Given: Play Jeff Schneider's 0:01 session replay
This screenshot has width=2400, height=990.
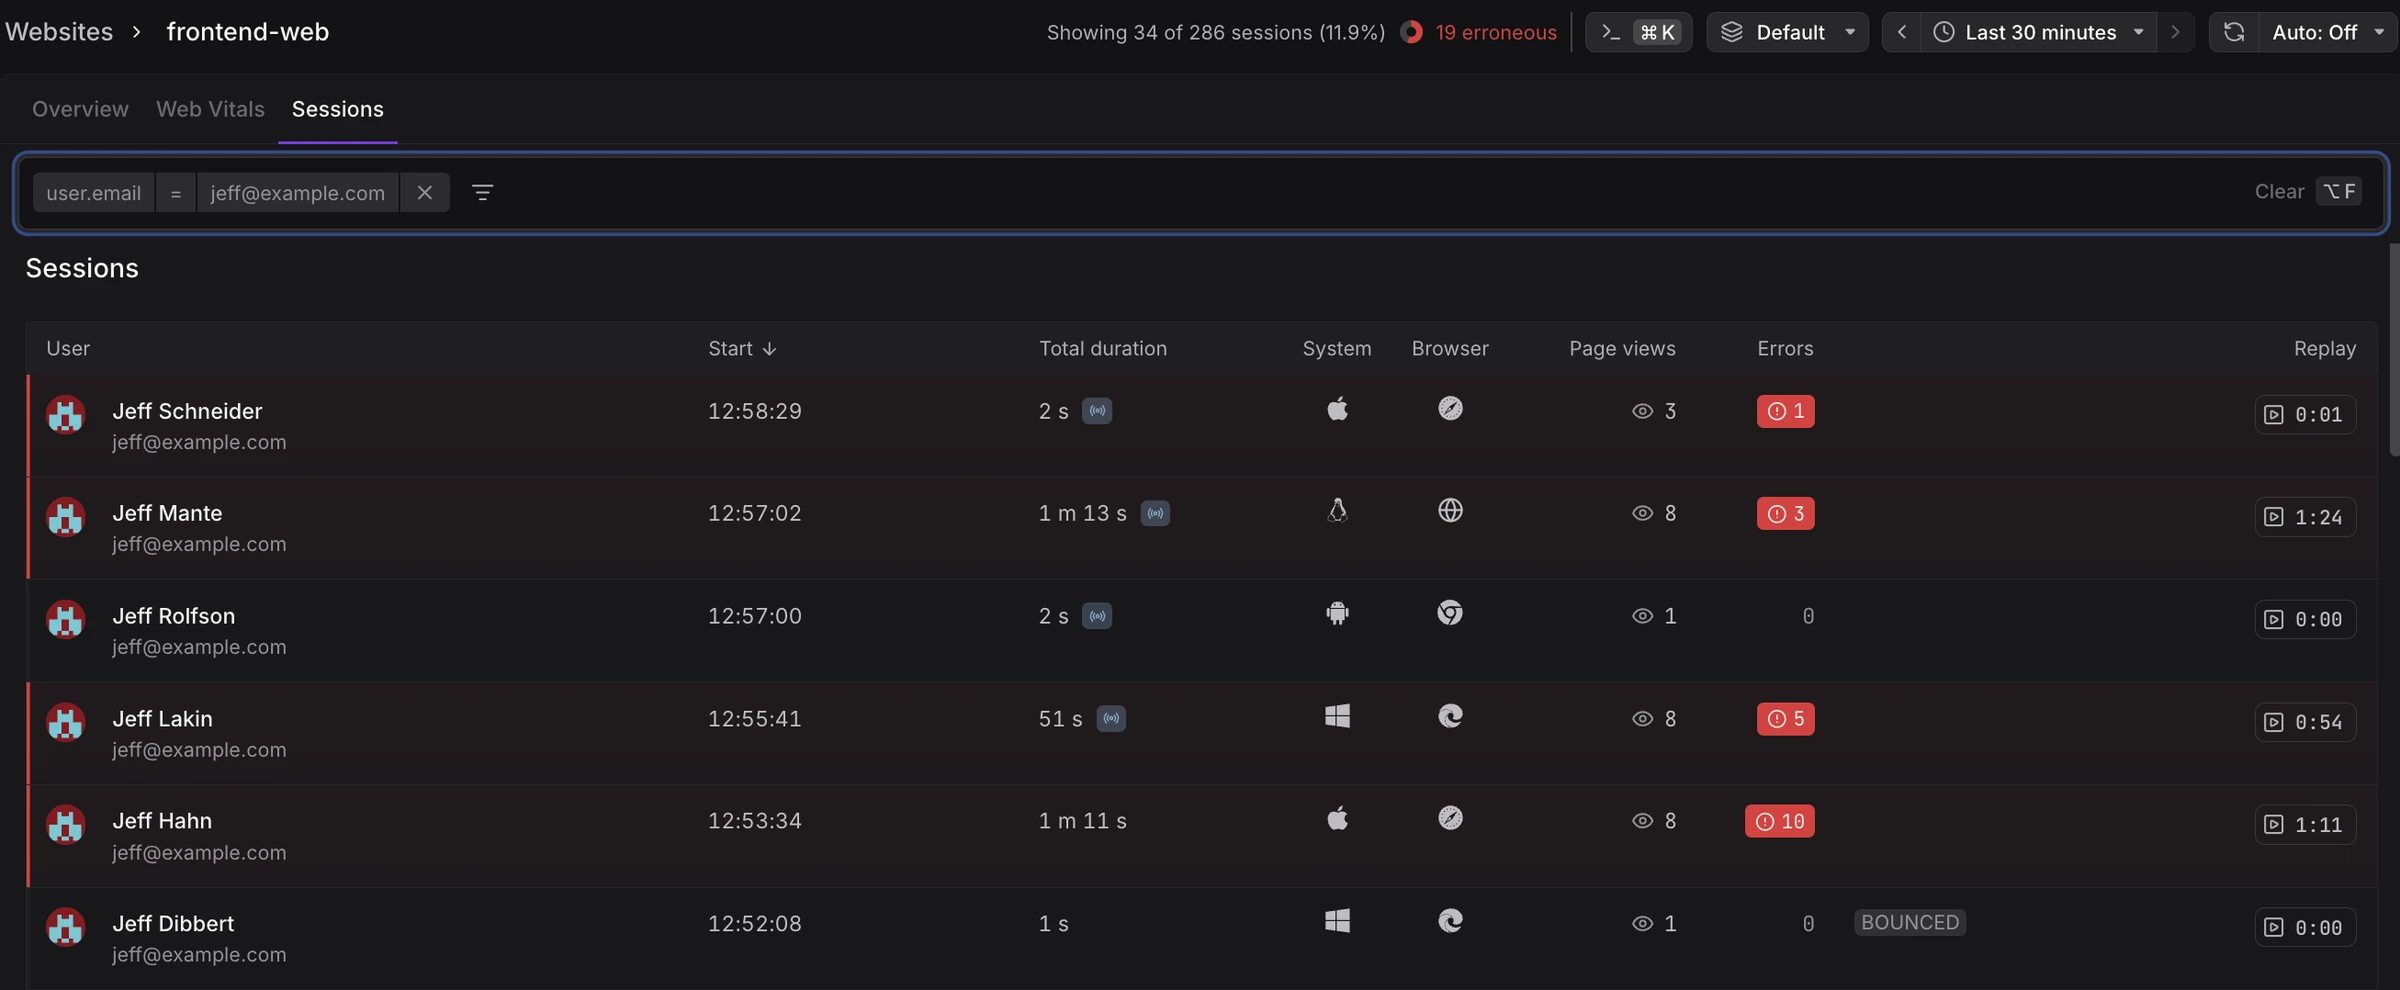Looking at the screenshot, I should point(2305,414).
